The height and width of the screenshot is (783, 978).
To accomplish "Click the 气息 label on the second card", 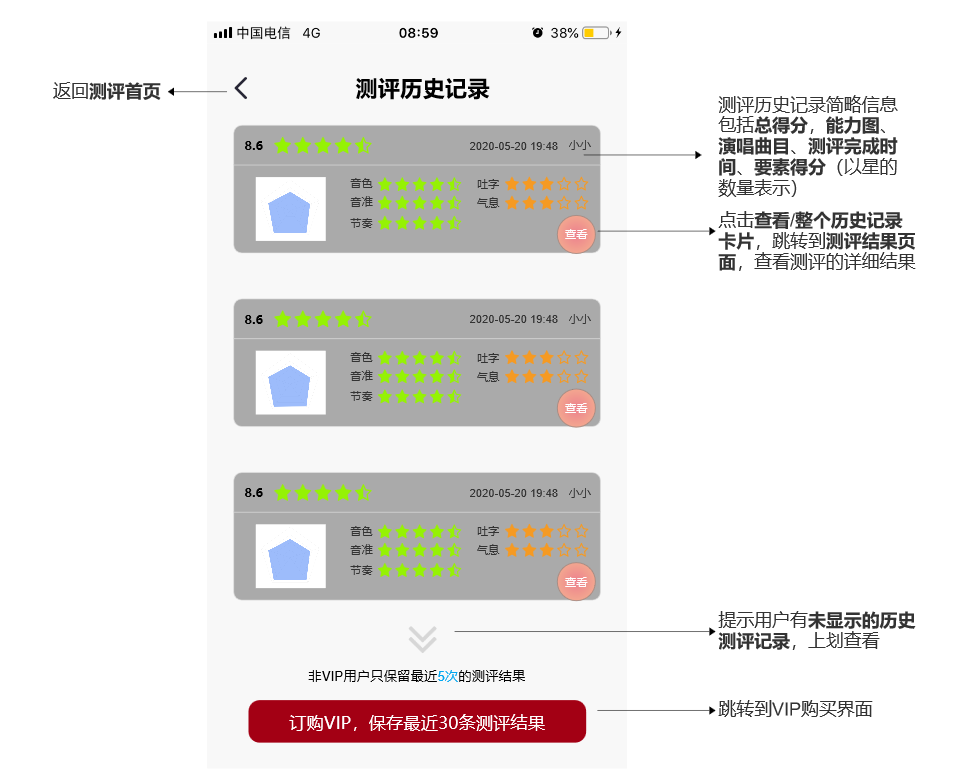I will click(x=488, y=377).
